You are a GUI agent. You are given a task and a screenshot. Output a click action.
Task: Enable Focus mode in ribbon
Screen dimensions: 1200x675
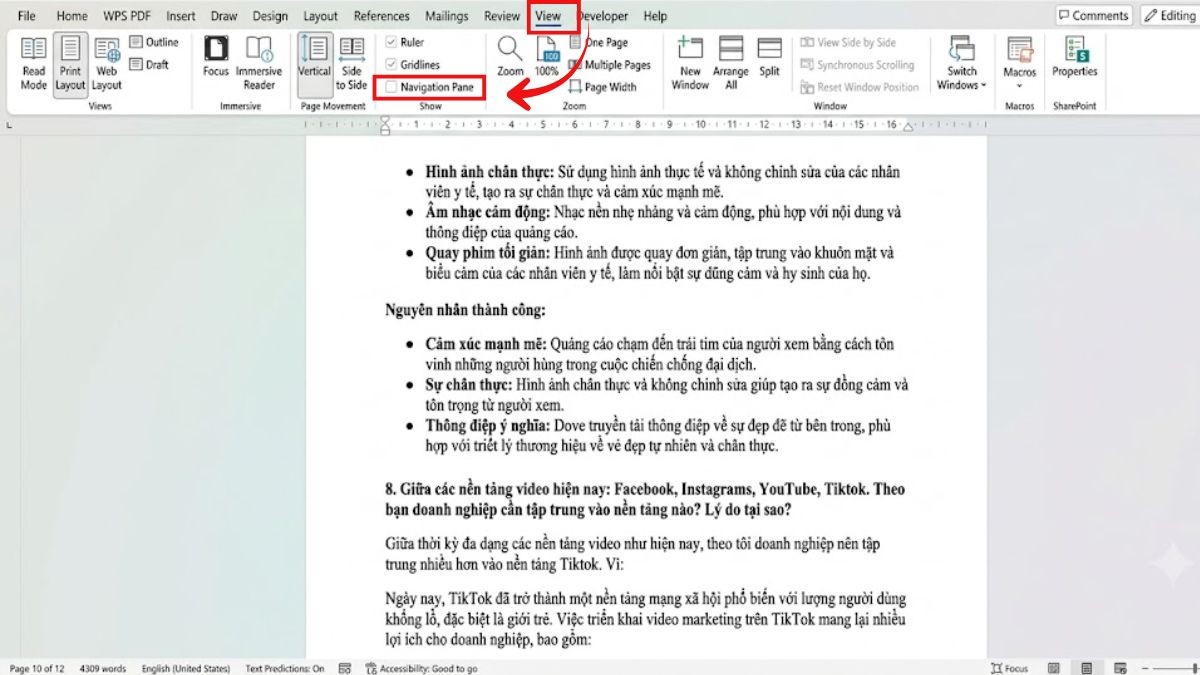coord(215,58)
